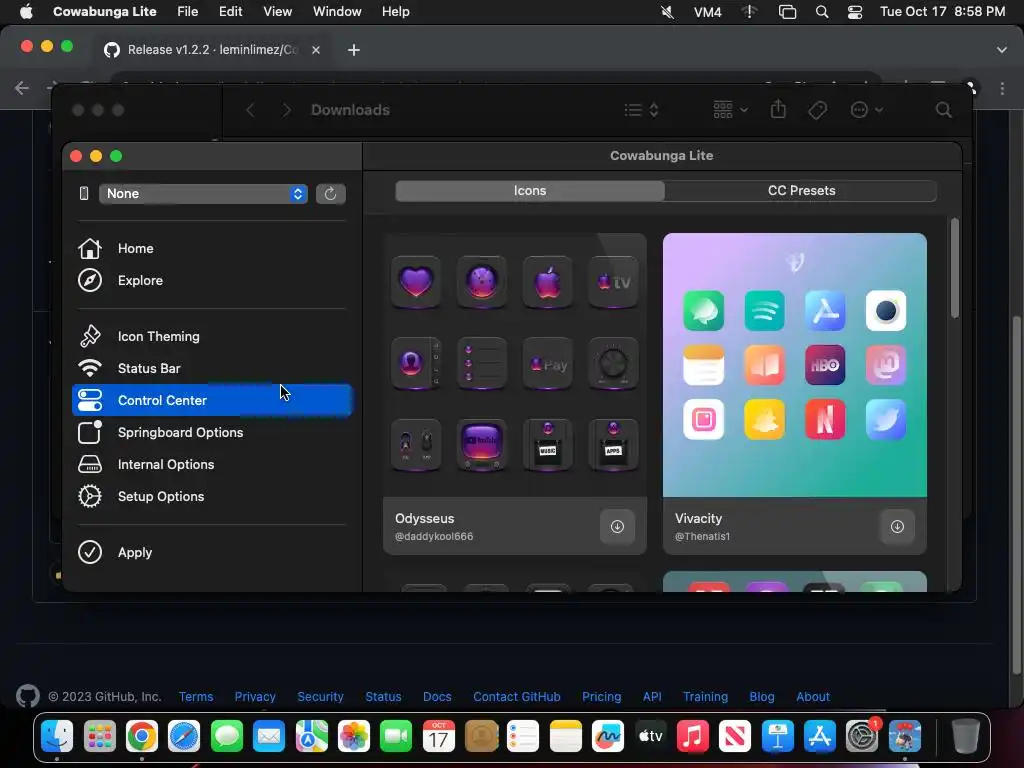The height and width of the screenshot is (768, 1024).
Task: Click the theme list scrollbar
Action: click(955, 269)
